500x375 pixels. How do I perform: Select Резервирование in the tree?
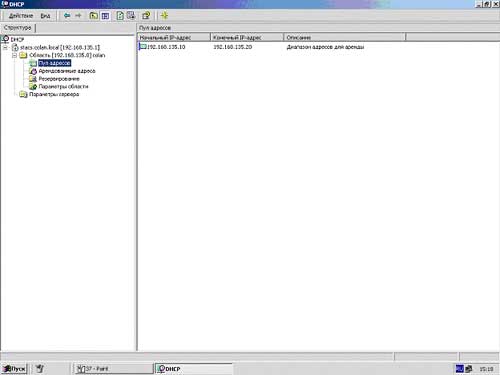(x=59, y=79)
